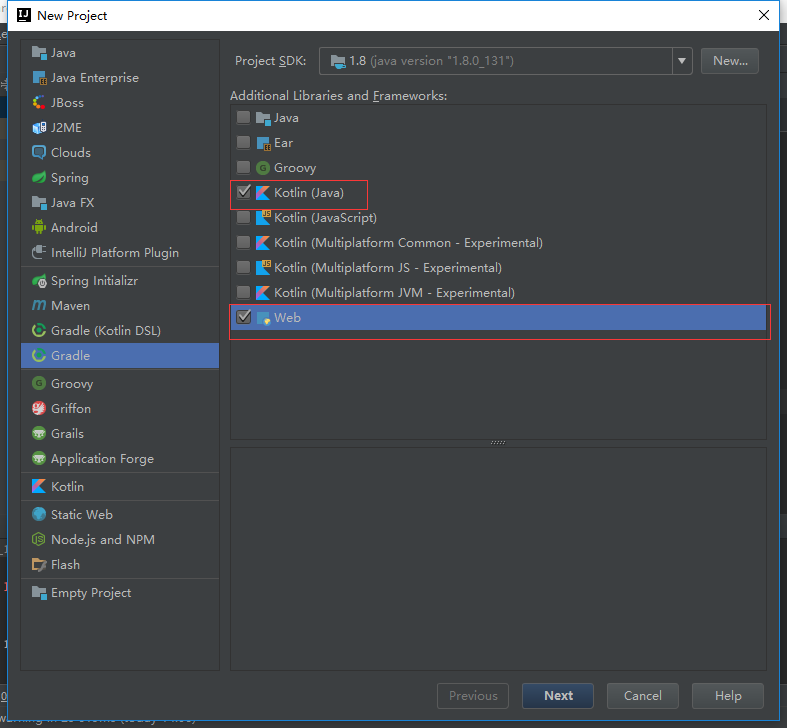The height and width of the screenshot is (728, 787).
Task: Select the Java project type icon
Action: [39, 53]
